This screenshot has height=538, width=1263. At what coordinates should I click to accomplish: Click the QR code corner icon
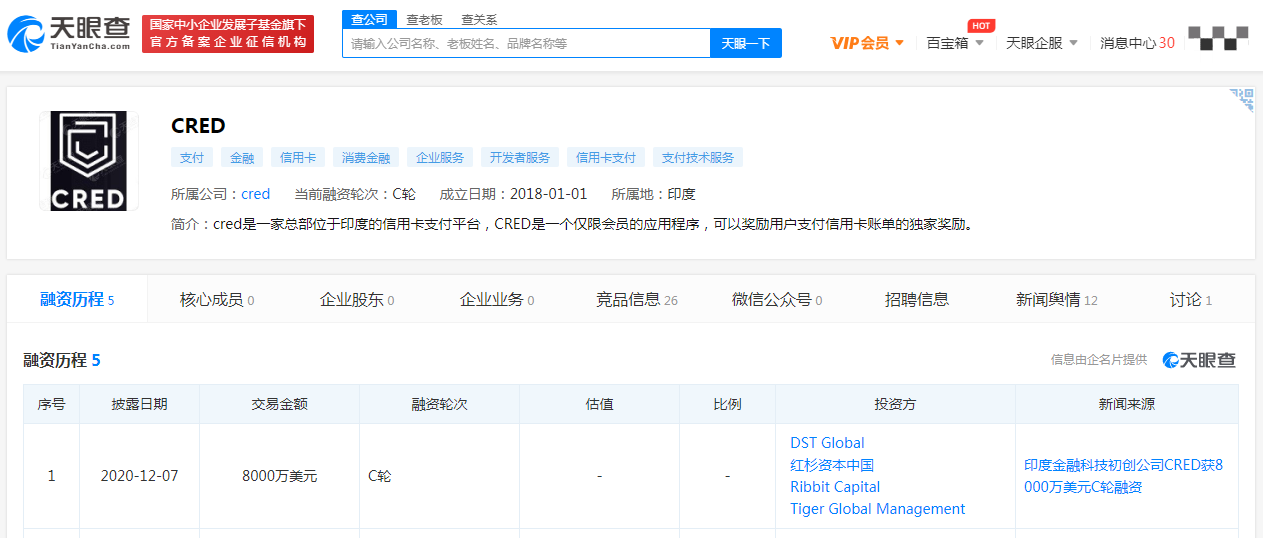1242,99
